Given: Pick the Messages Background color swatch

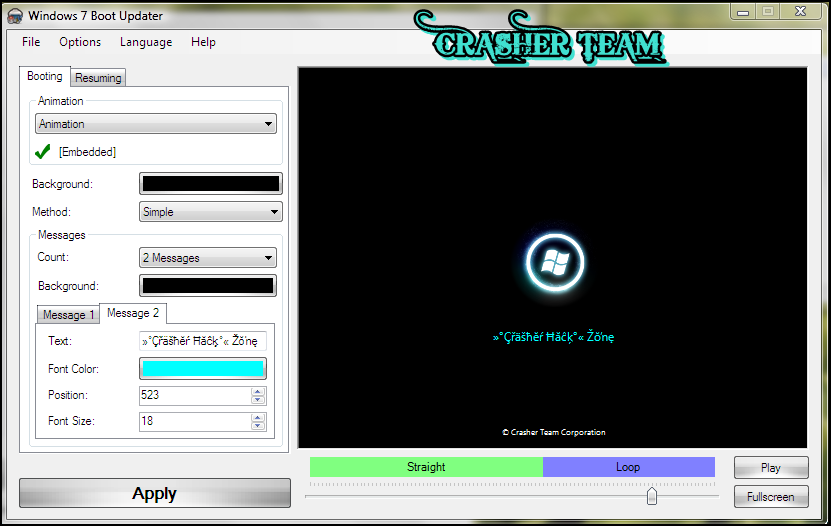Looking at the screenshot, I should pyautogui.click(x=208, y=286).
